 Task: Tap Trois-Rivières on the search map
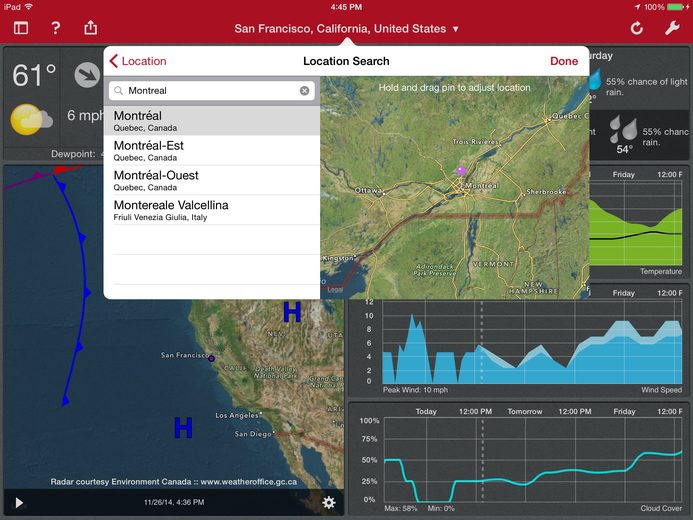coord(476,142)
